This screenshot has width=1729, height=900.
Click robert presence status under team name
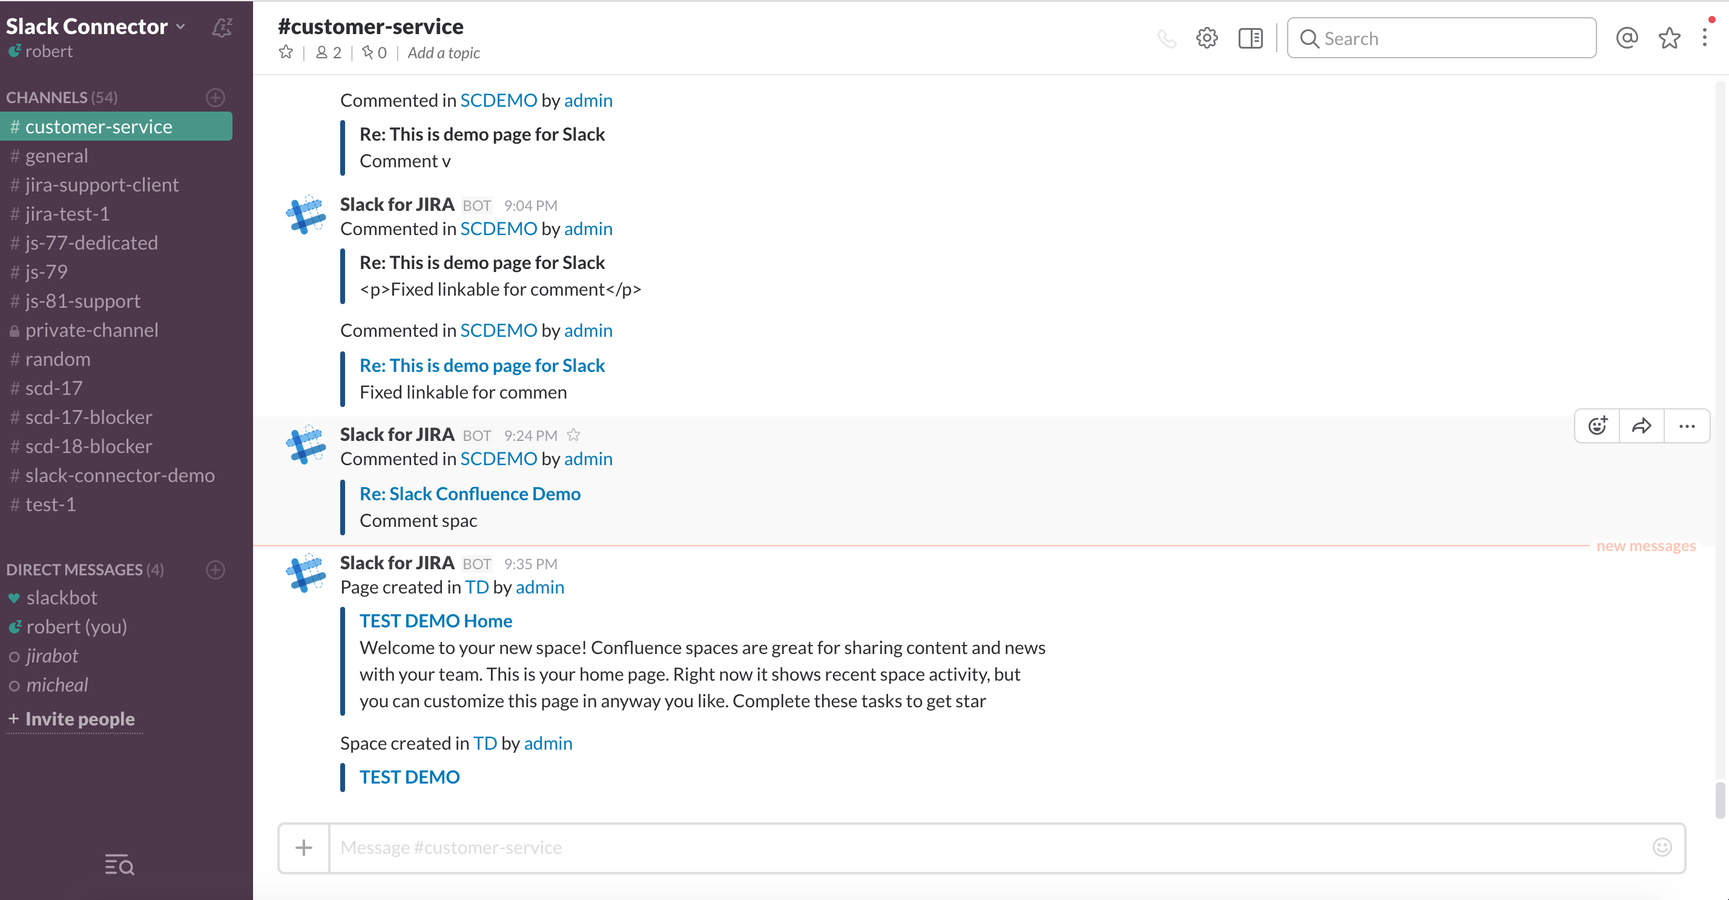(40, 51)
